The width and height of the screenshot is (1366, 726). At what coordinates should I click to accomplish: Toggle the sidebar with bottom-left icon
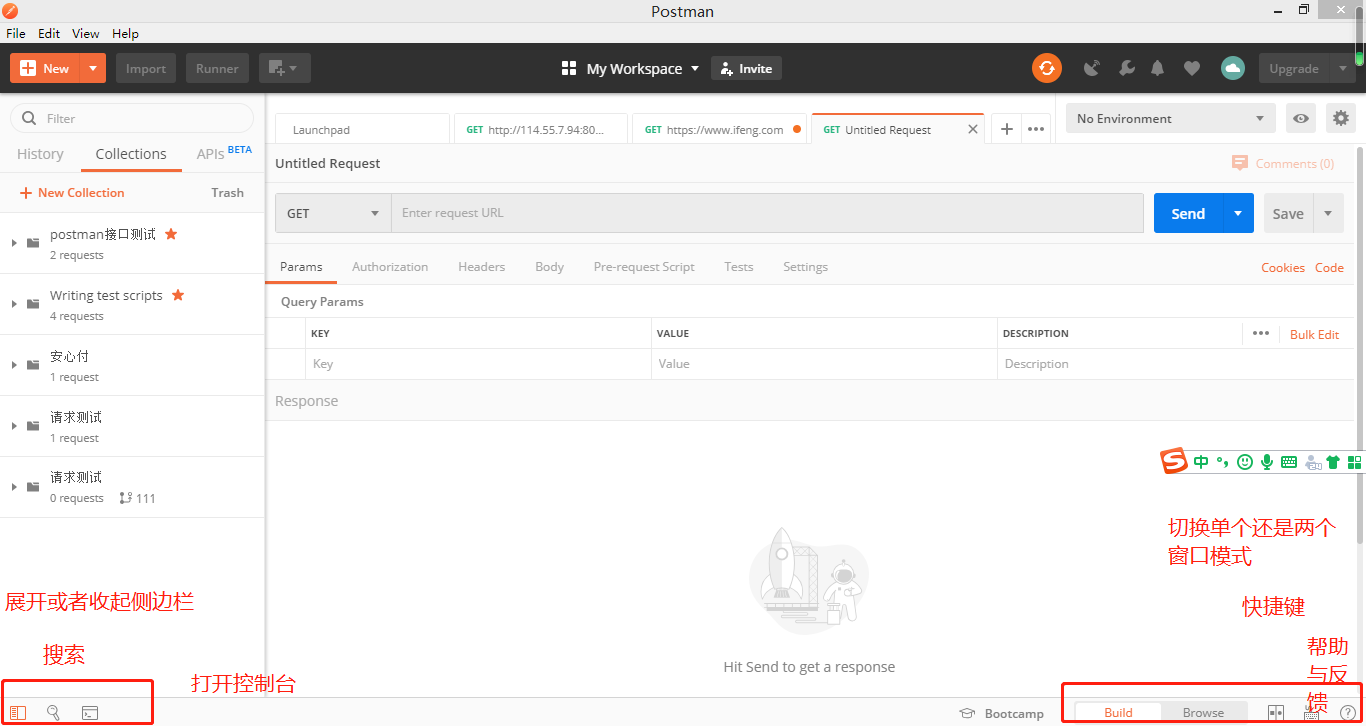pyautogui.click(x=18, y=713)
